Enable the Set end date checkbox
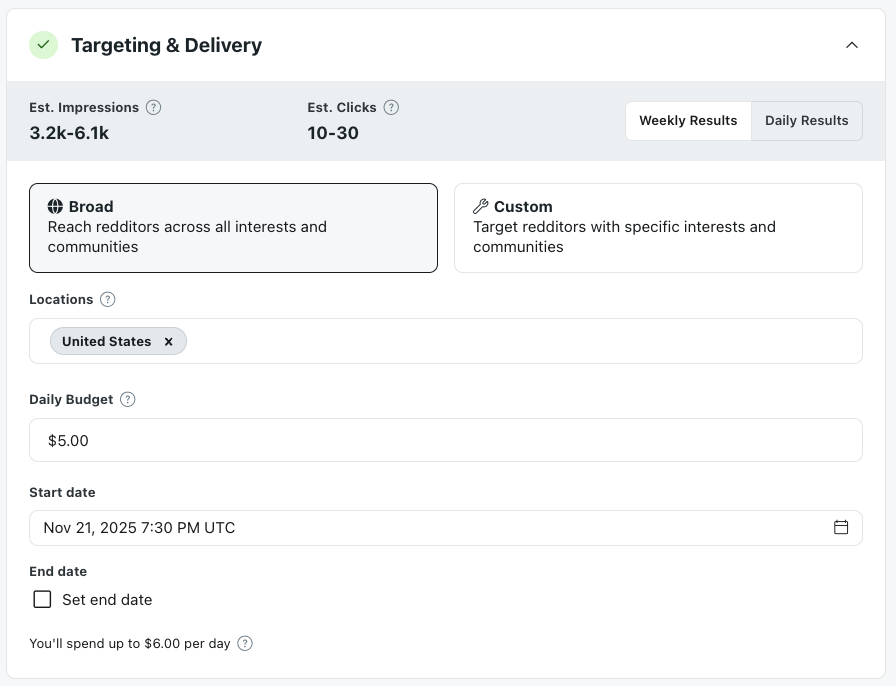 (41, 599)
